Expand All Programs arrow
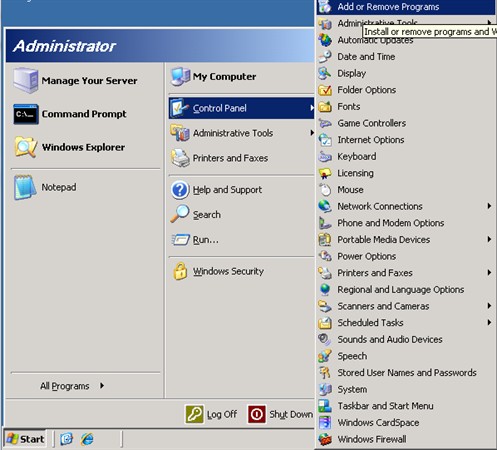 [102, 386]
